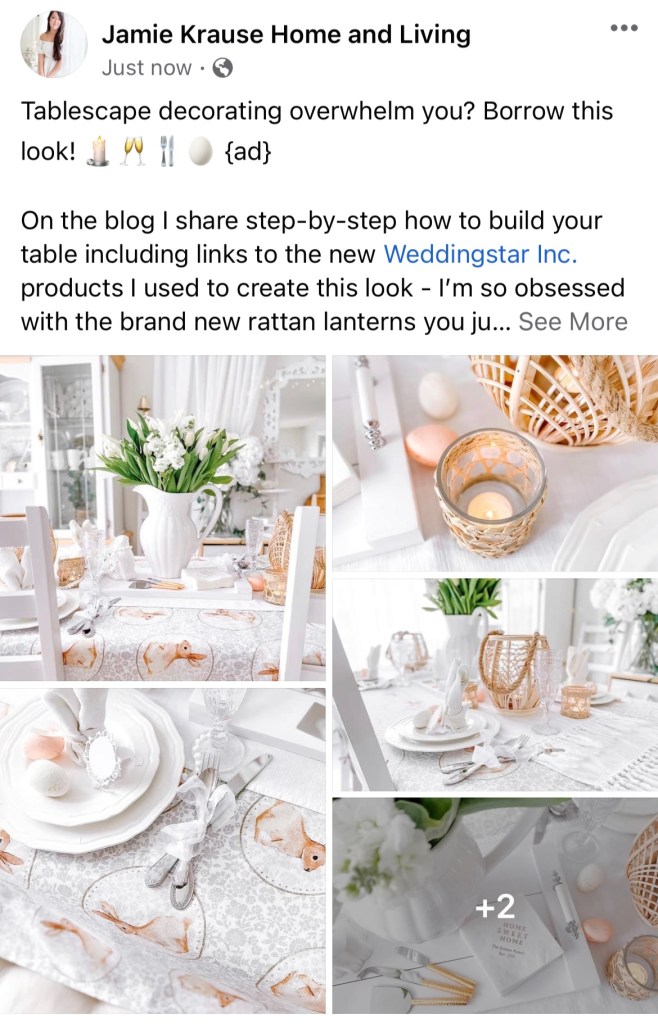
Task: Open Jamie Krause profile picture
Action: coord(54,44)
